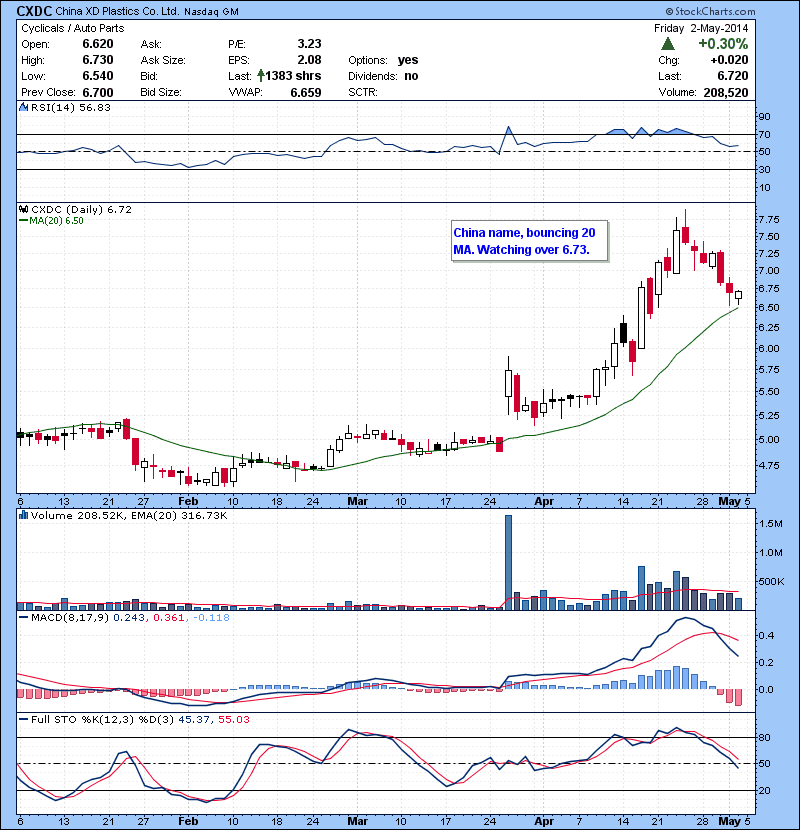Click the Options value yes
The height and width of the screenshot is (830, 800).
[x=408, y=60]
